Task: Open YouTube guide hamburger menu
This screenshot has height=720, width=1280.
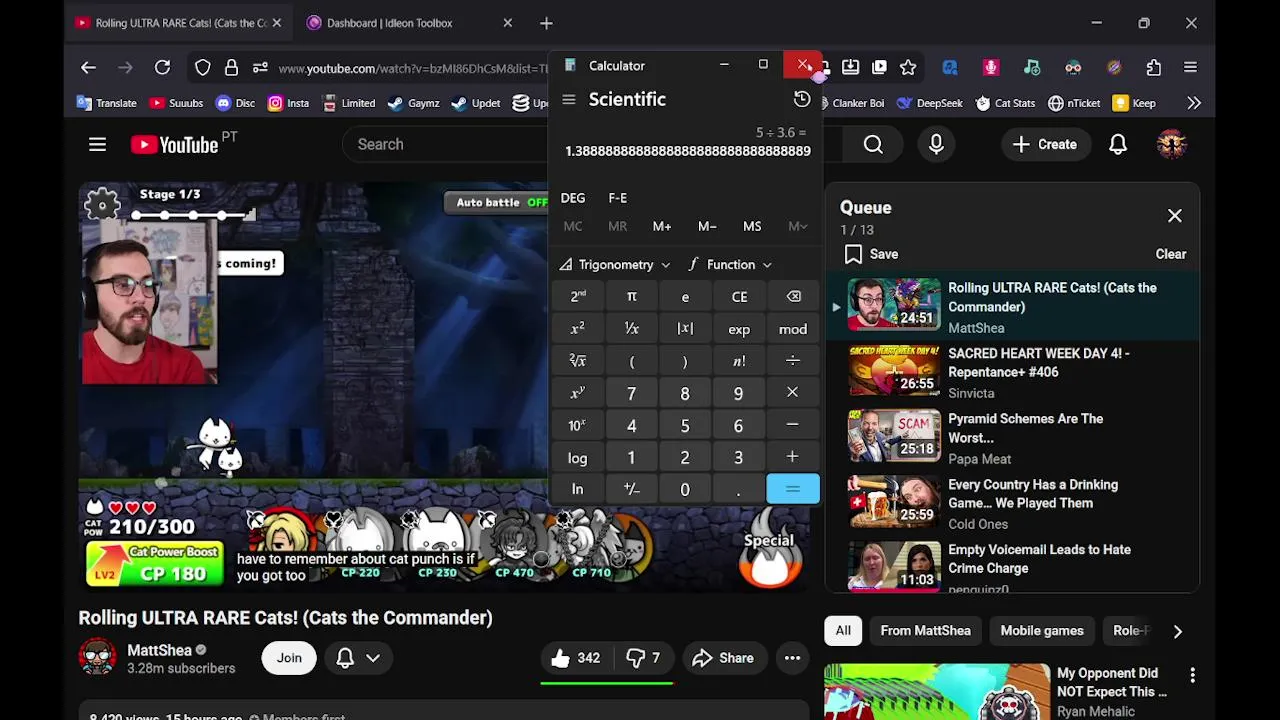Action: coord(97,144)
